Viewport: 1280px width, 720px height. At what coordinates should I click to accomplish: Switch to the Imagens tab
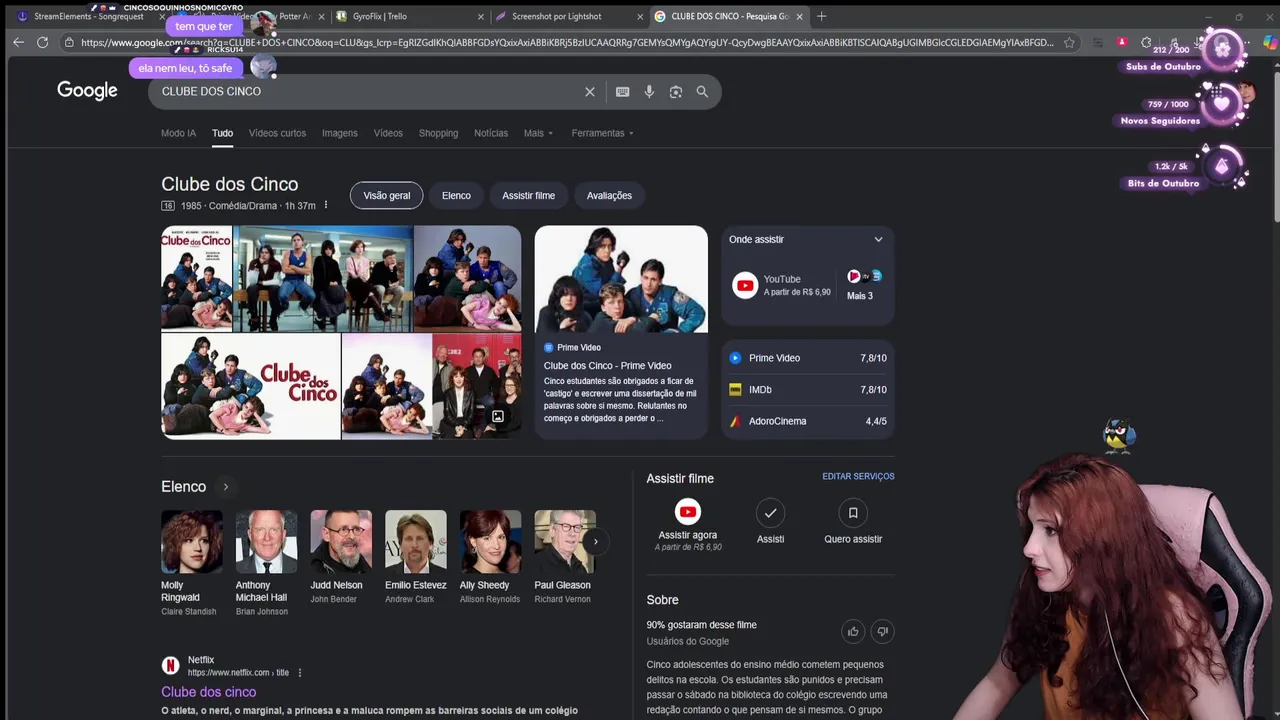(340, 133)
